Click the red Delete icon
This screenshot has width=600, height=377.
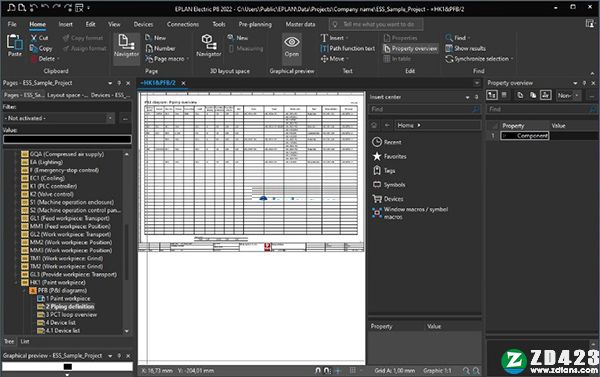pyautogui.click(x=34, y=59)
